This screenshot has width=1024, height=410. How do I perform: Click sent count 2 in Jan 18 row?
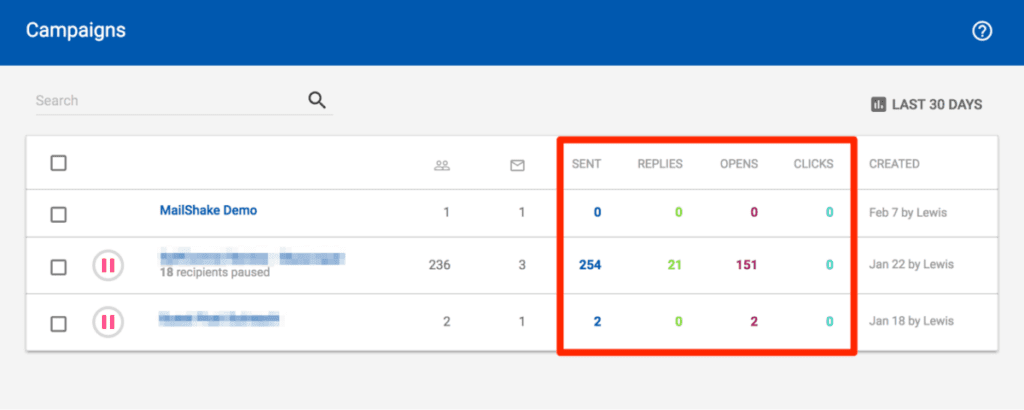(598, 321)
